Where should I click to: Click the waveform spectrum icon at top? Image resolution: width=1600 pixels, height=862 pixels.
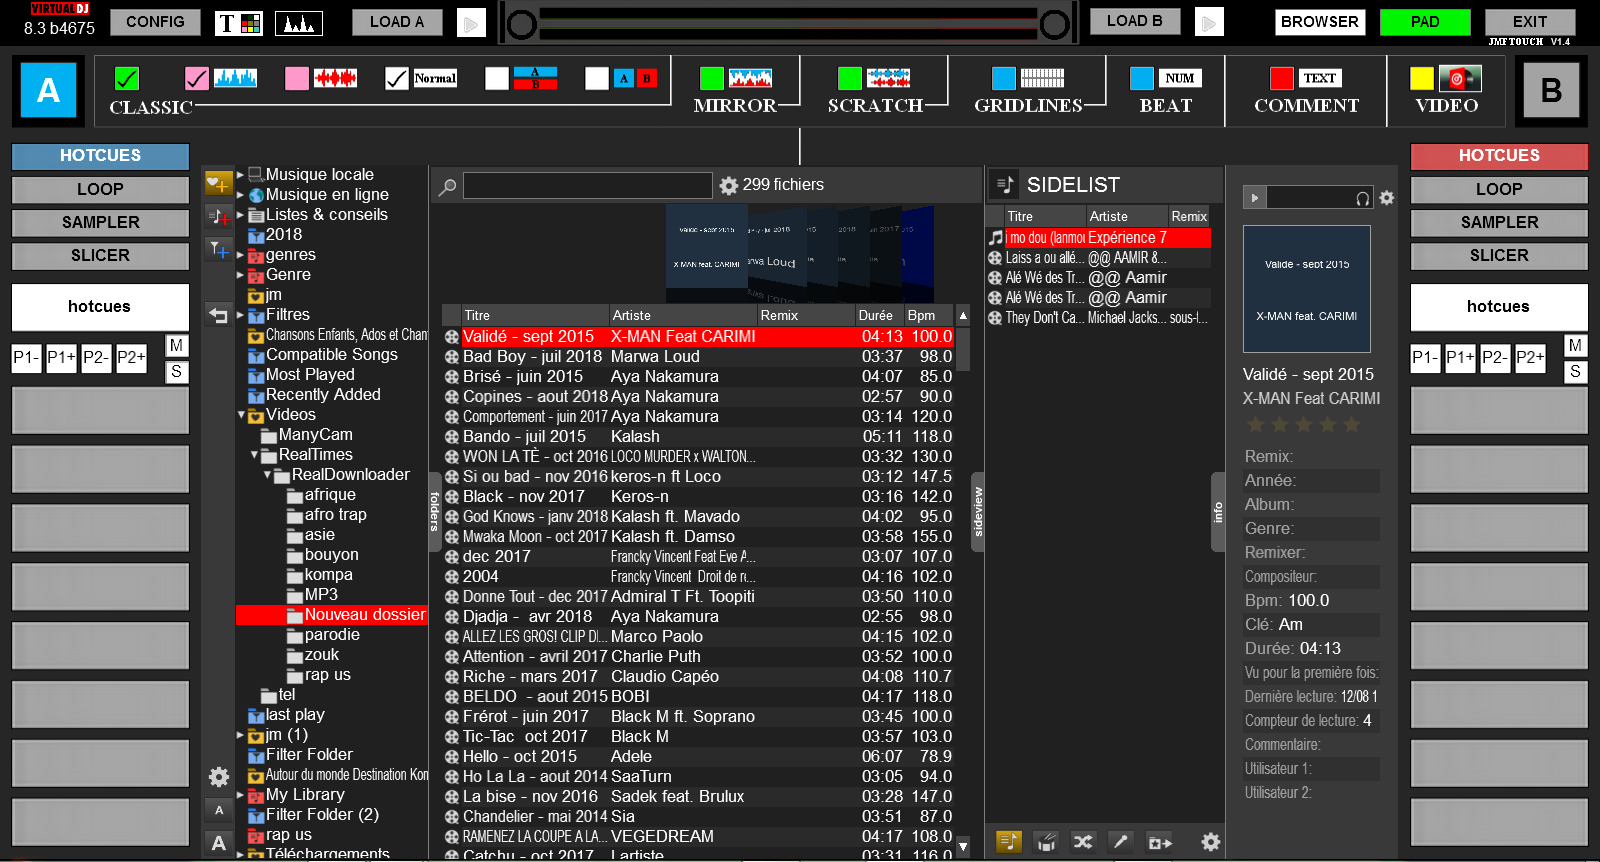point(299,22)
